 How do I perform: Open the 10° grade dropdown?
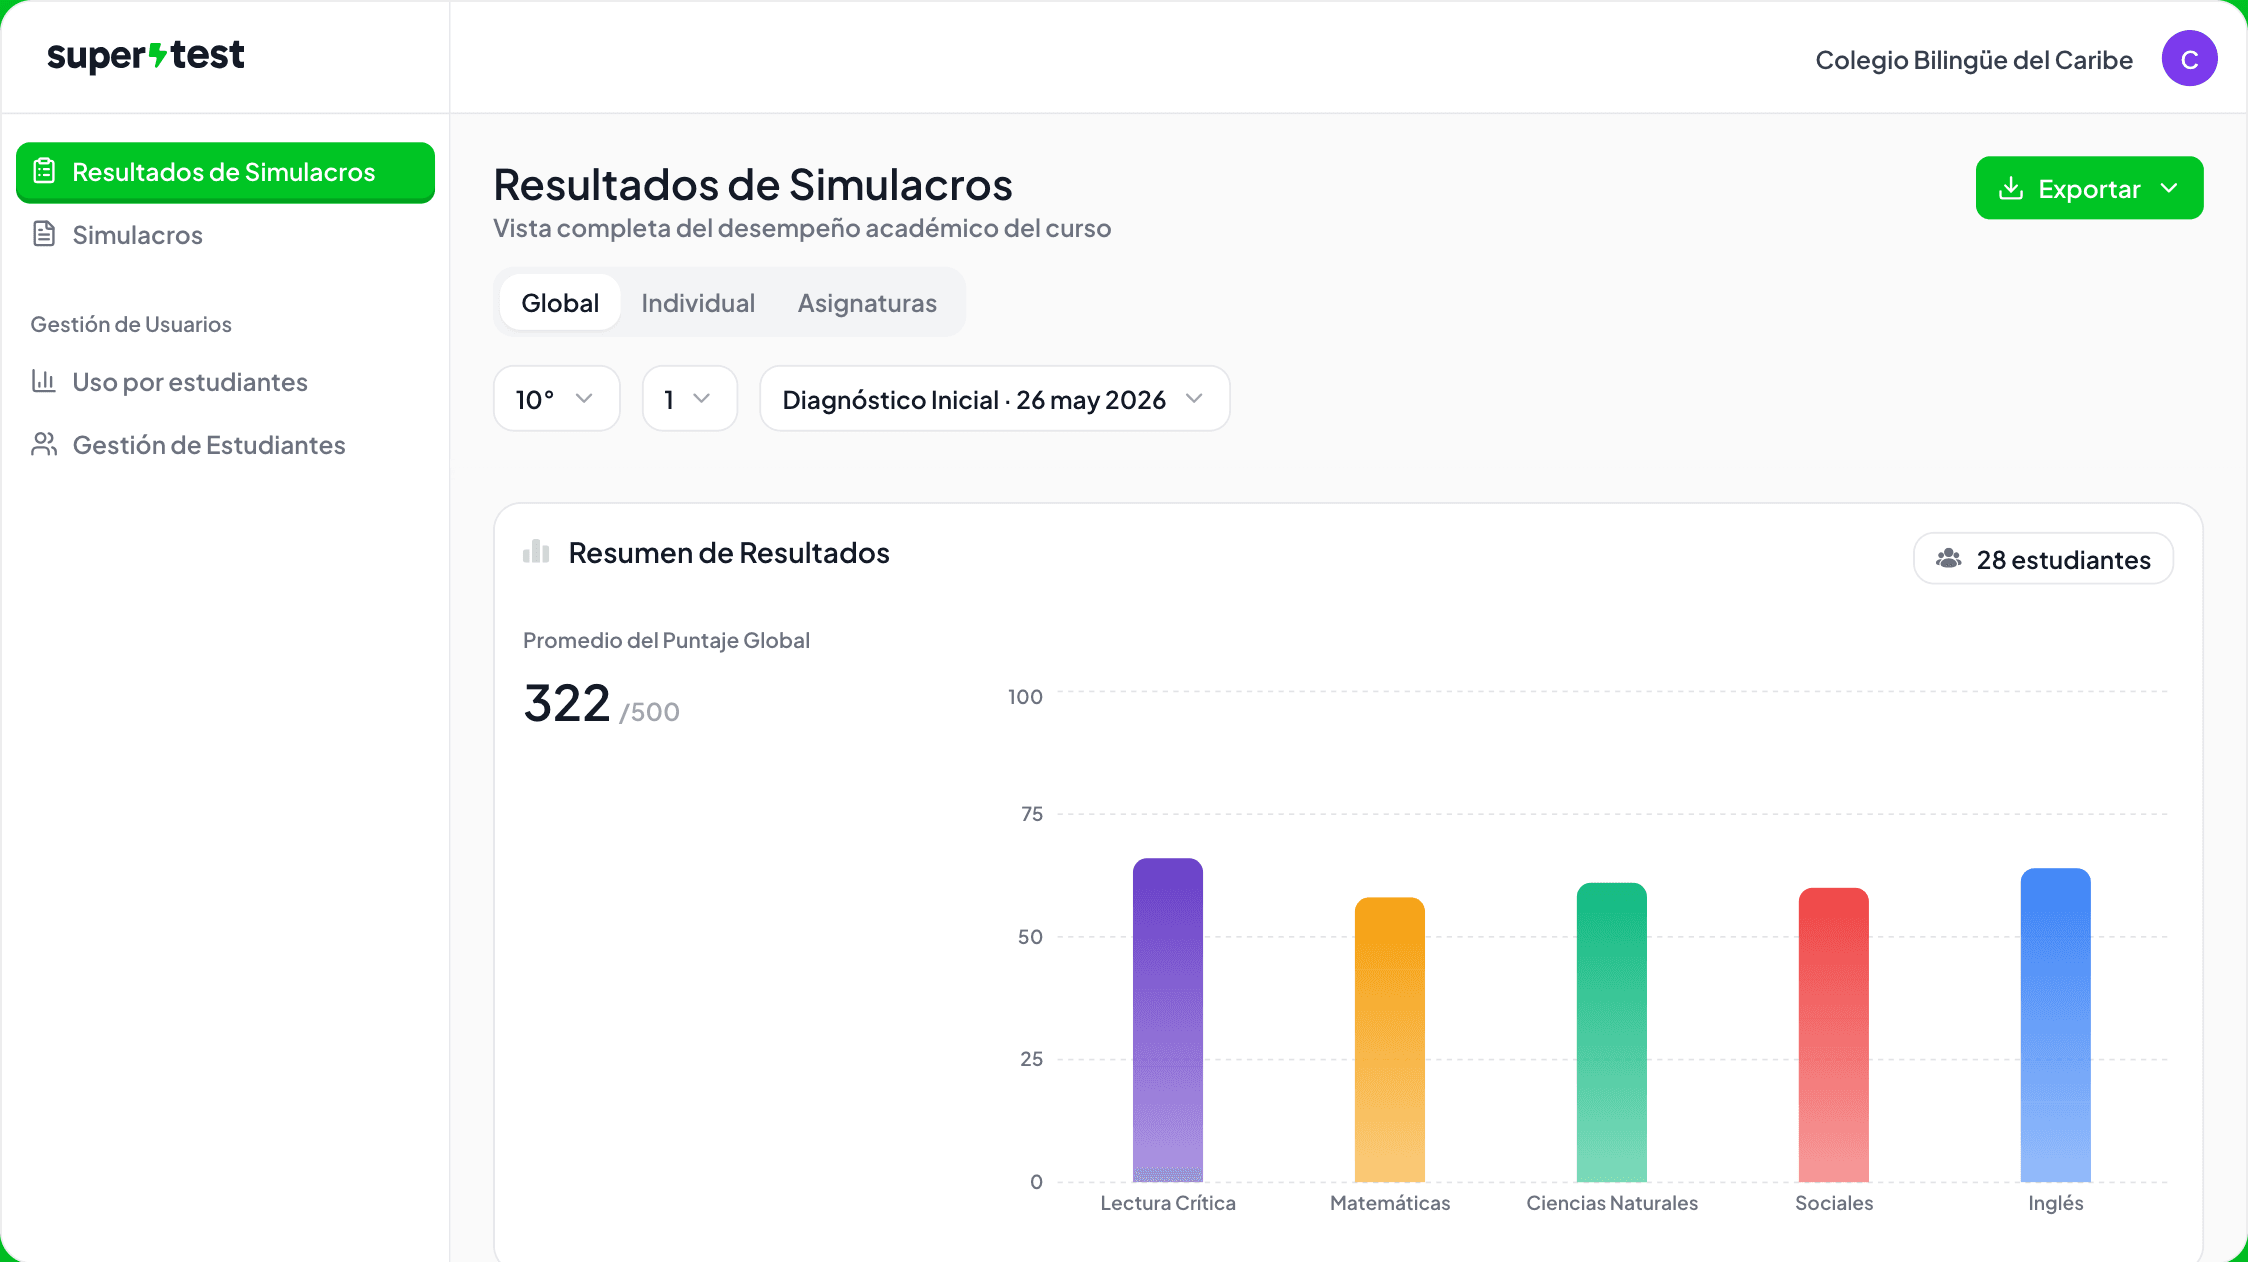click(557, 398)
